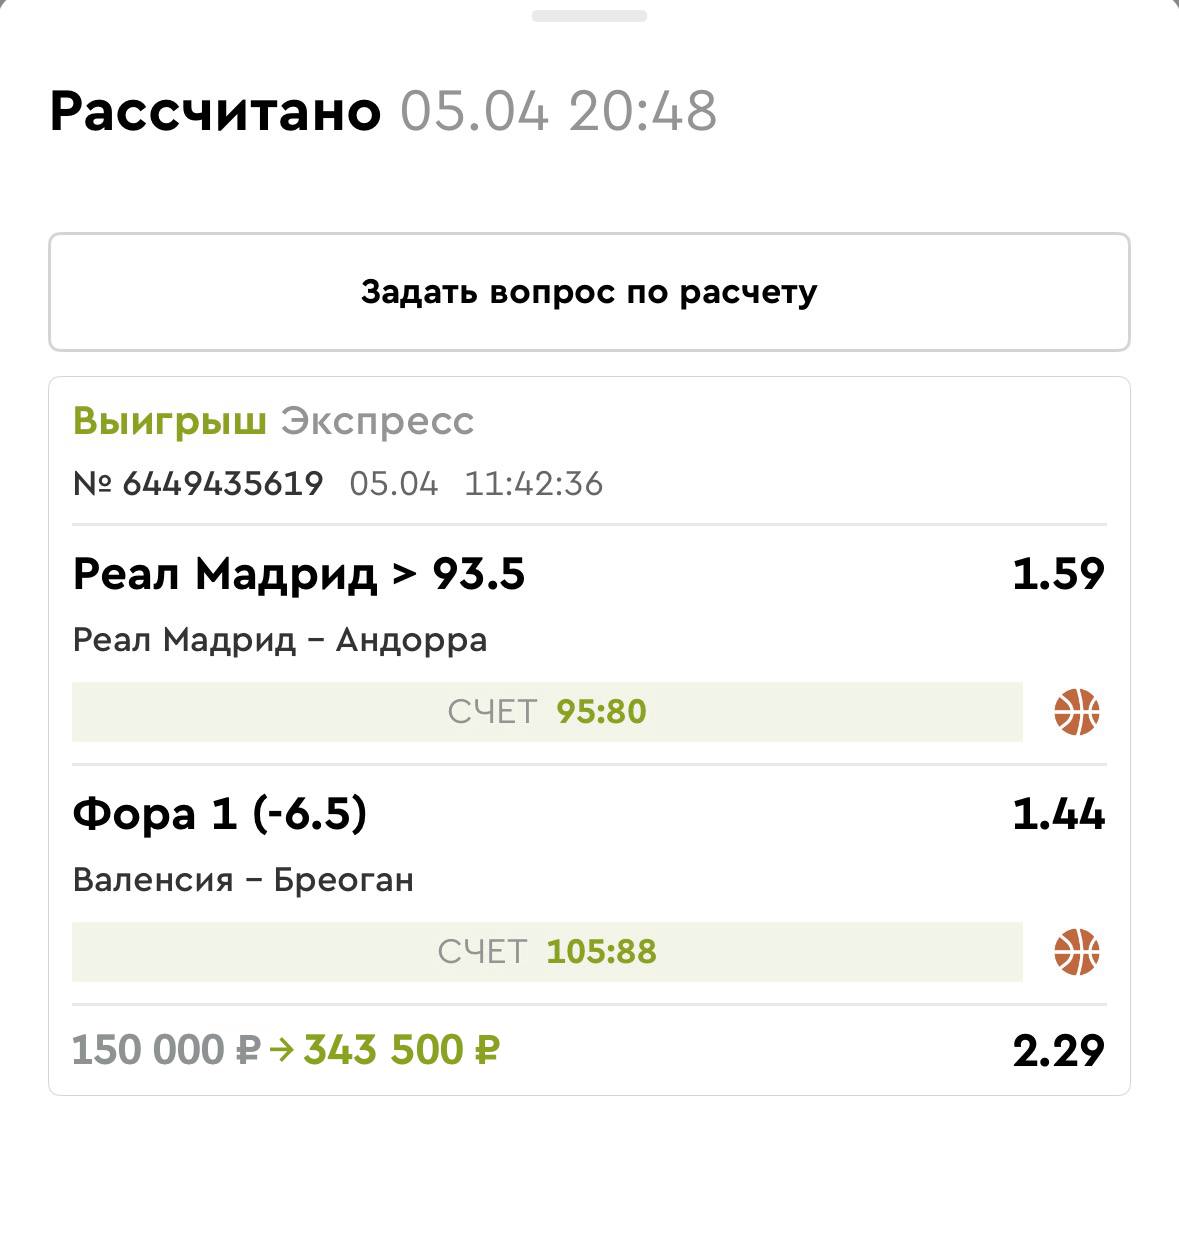Click the bet placement time 11:42:36
Viewport: 1179px width, 1246px height.
click(533, 484)
